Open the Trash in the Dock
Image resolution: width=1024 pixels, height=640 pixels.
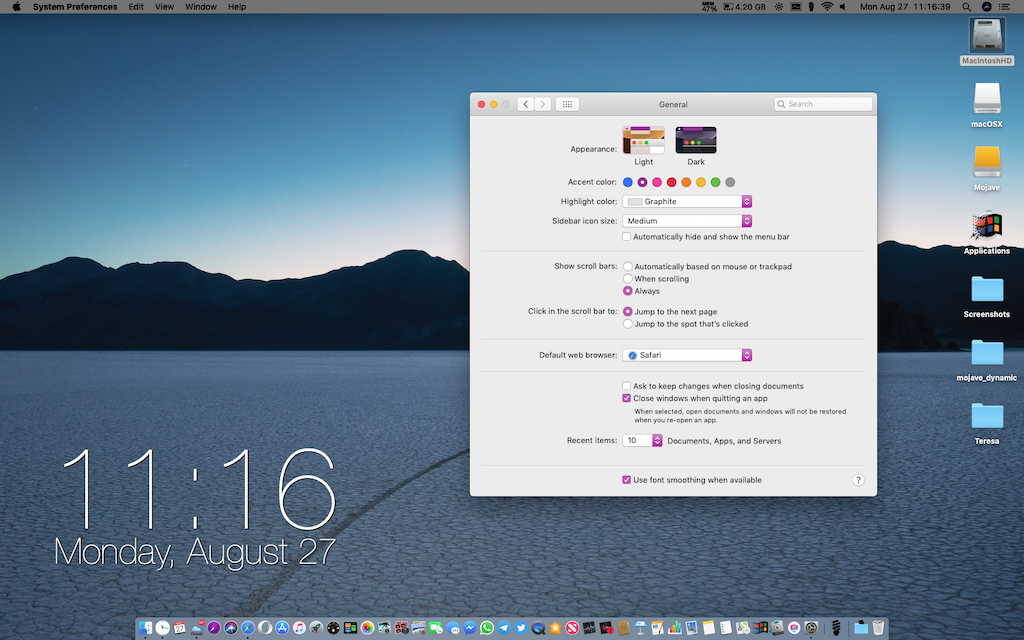click(878, 628)
